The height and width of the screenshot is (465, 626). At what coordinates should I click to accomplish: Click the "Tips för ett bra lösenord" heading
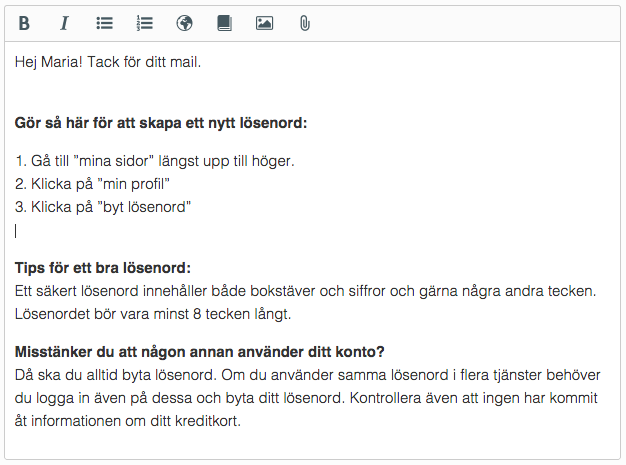click(102, 269)
